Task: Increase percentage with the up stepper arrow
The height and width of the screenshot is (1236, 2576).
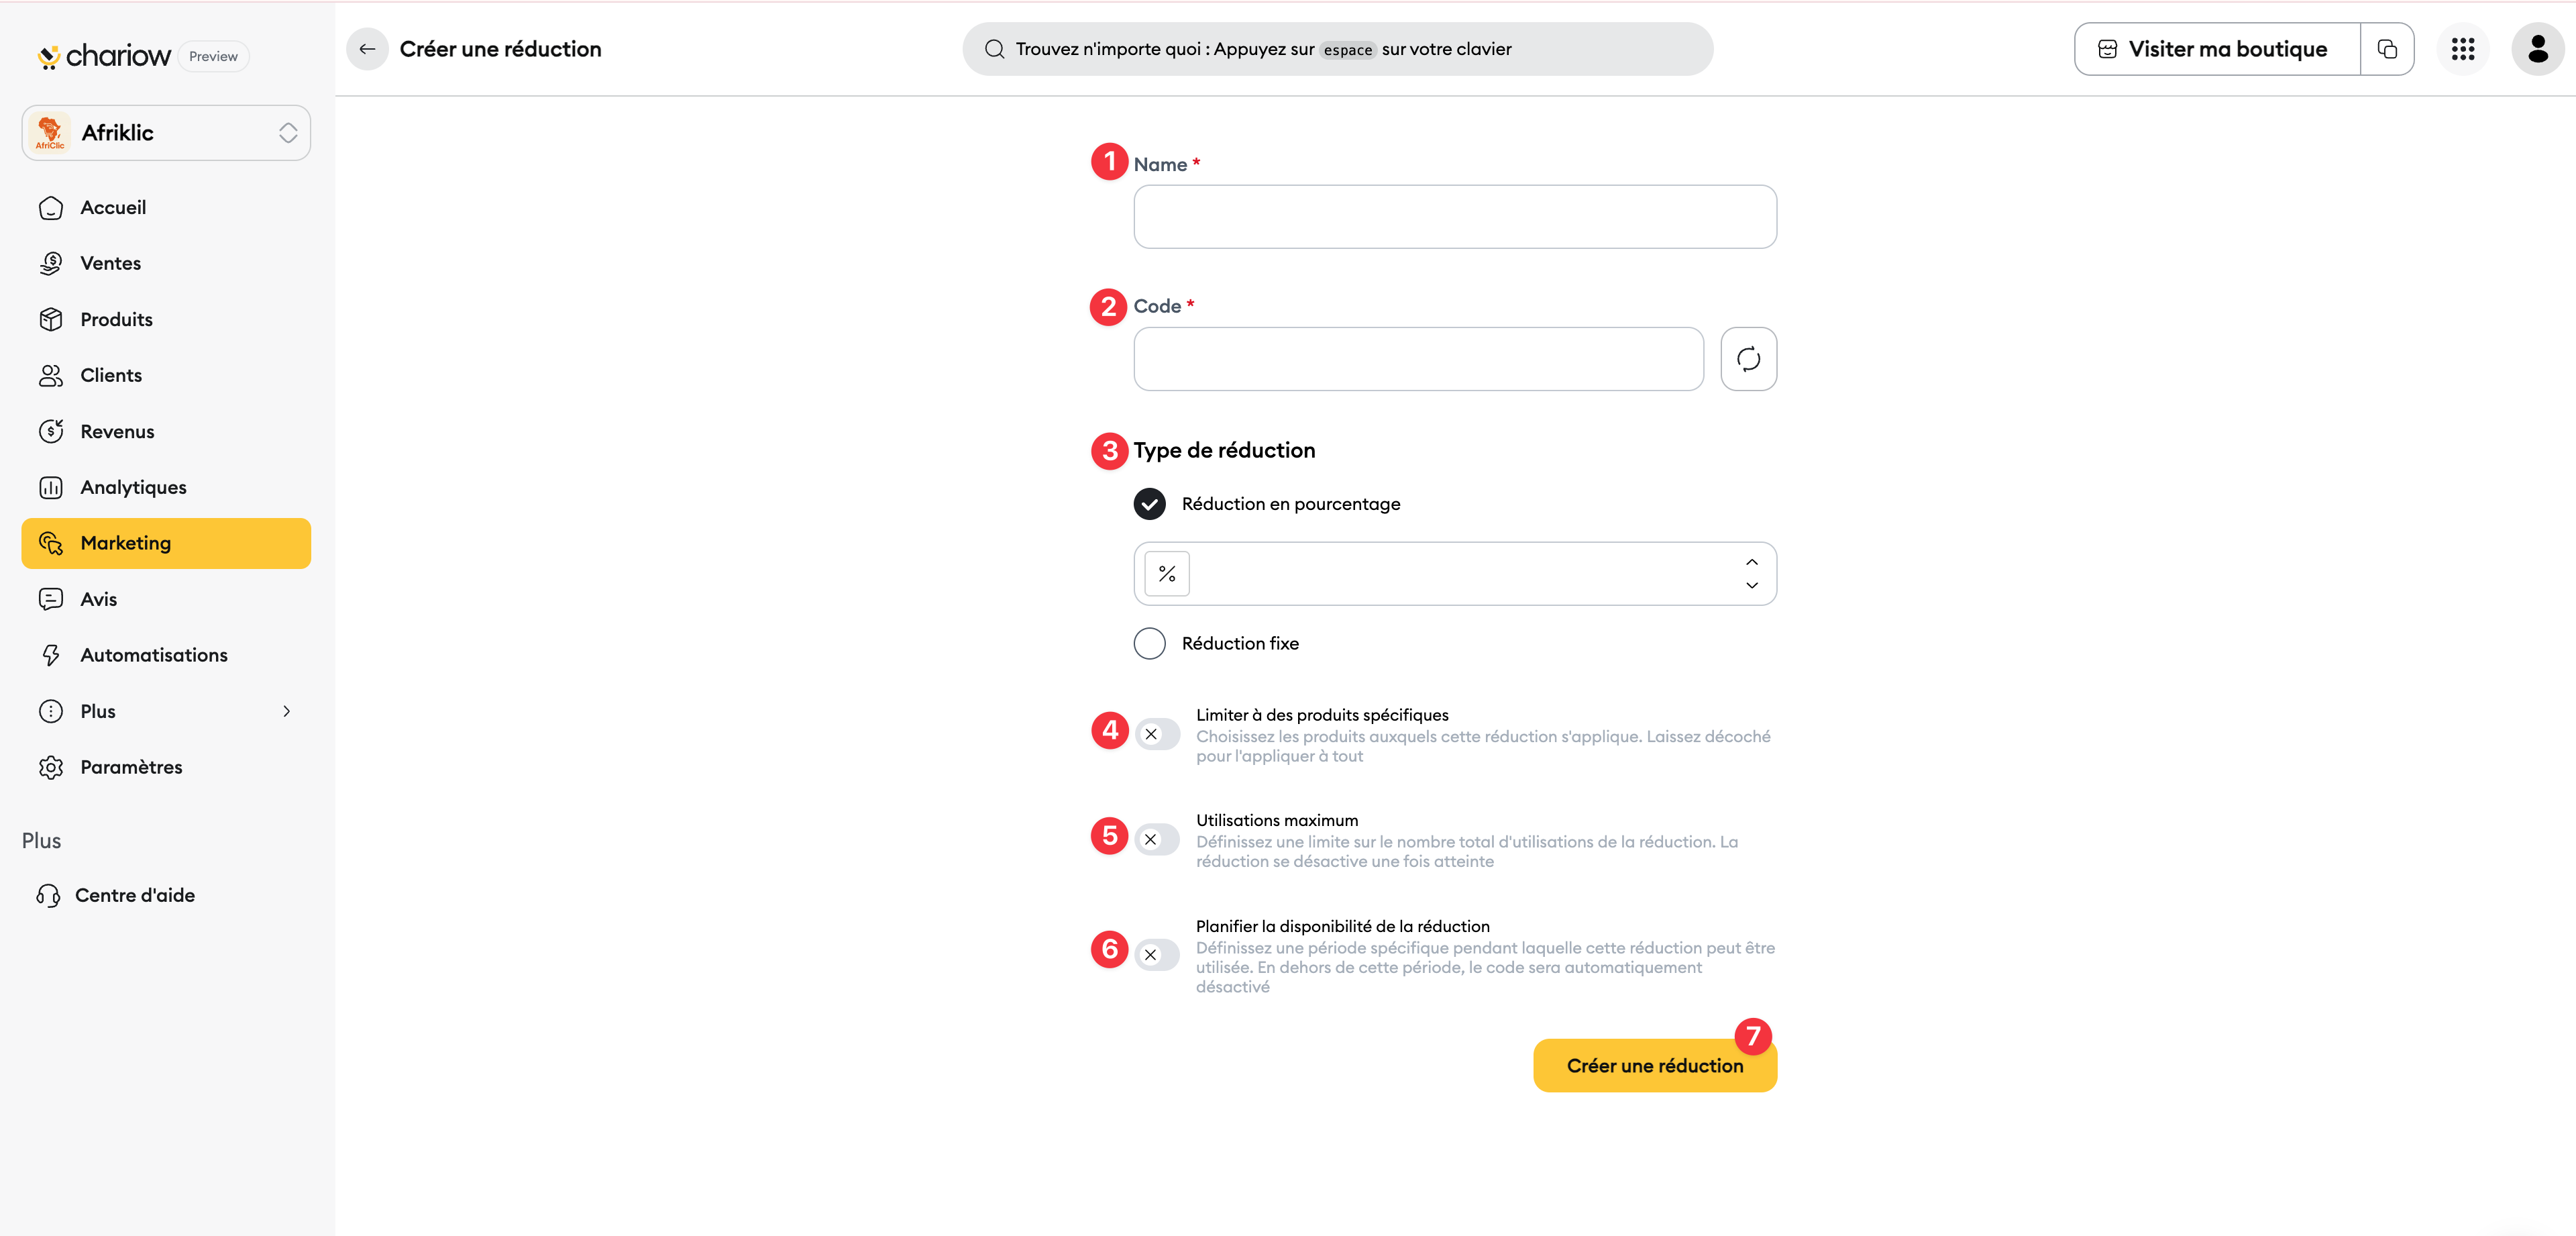Action: [1751, 562]
